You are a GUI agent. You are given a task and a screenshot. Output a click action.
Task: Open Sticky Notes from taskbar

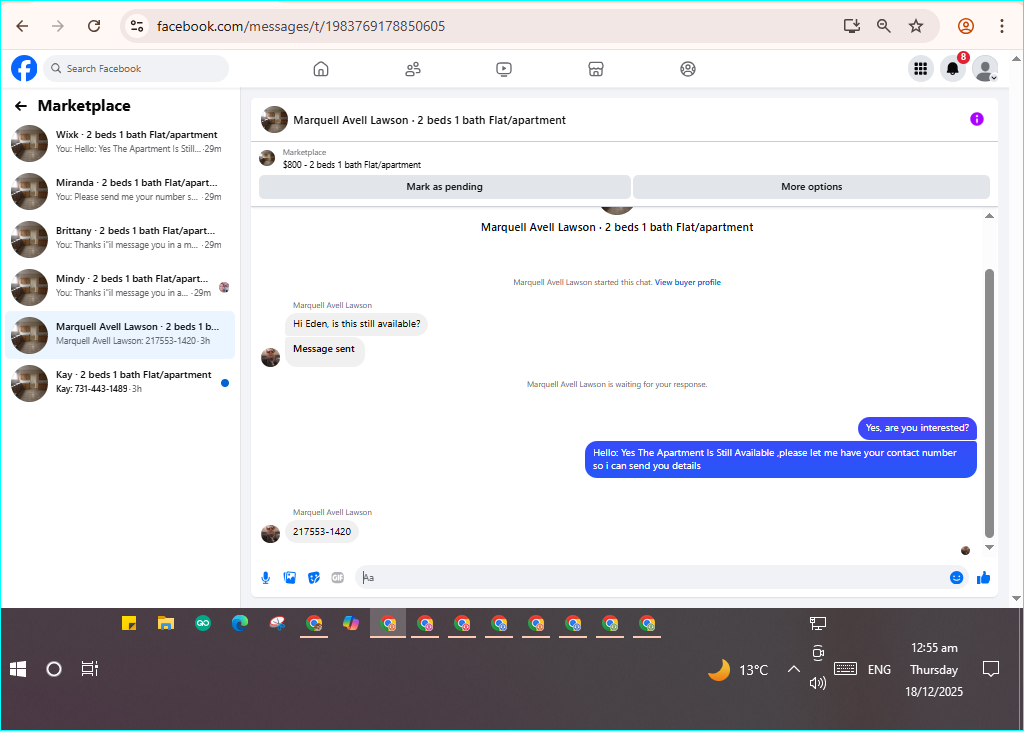(129, 623)
